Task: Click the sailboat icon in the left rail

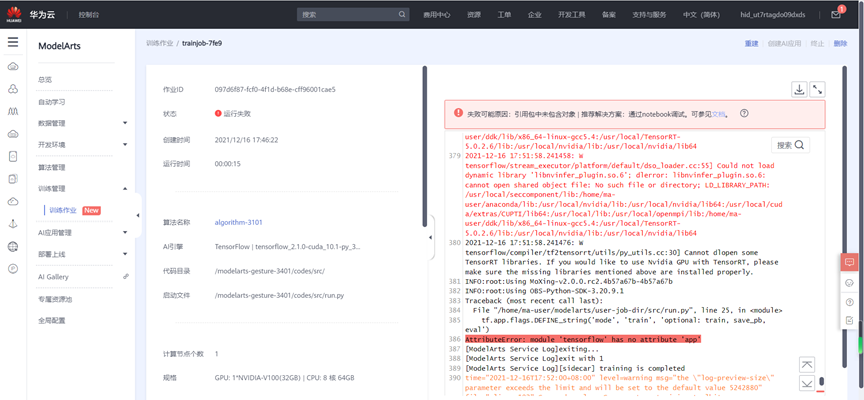Action: click(x=13, y=224)
